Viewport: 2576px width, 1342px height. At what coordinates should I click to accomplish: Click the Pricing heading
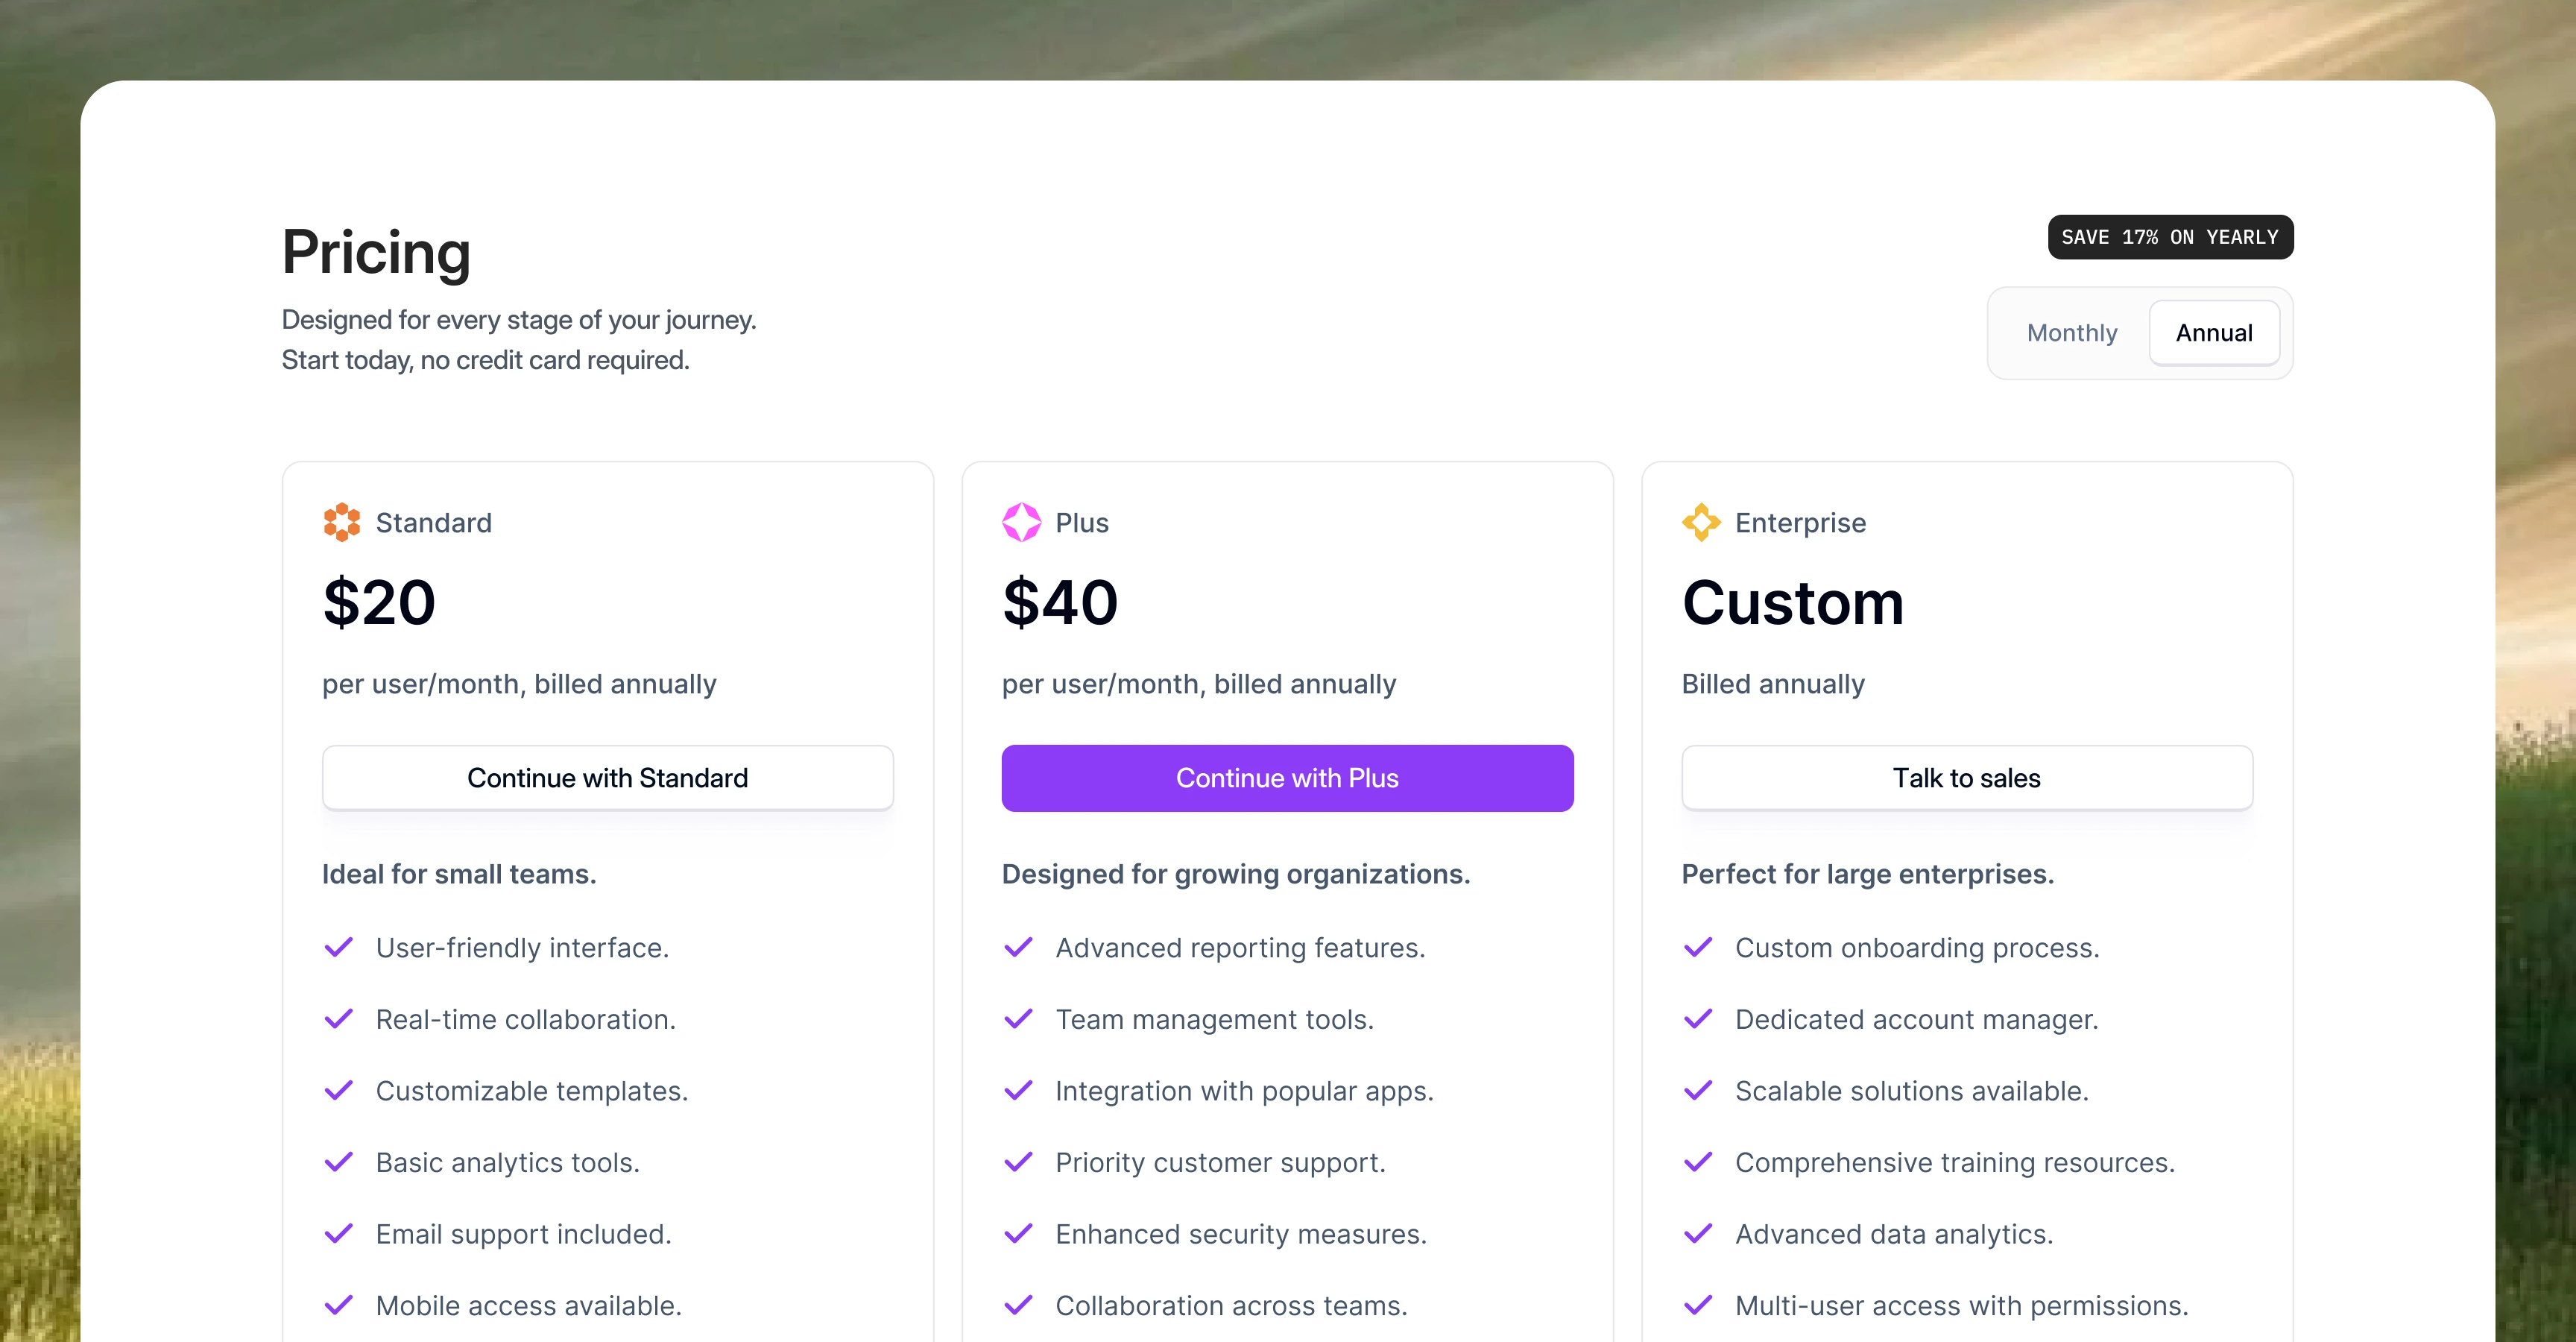pyautogui.click(x=376, y=253)
